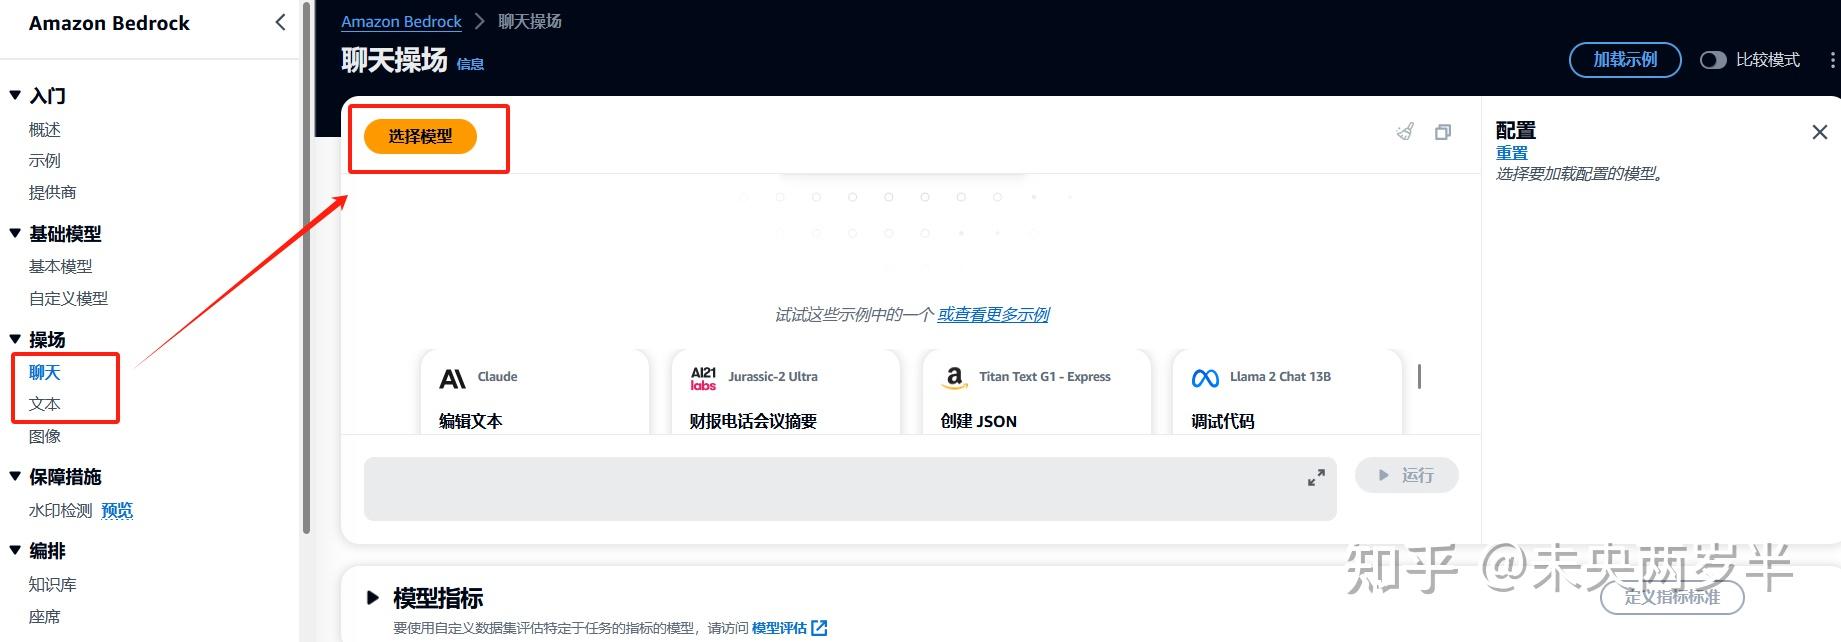Select the 编辑文本 example card
The height and width of the screenshot is (642, 1841).
[535, 391]
